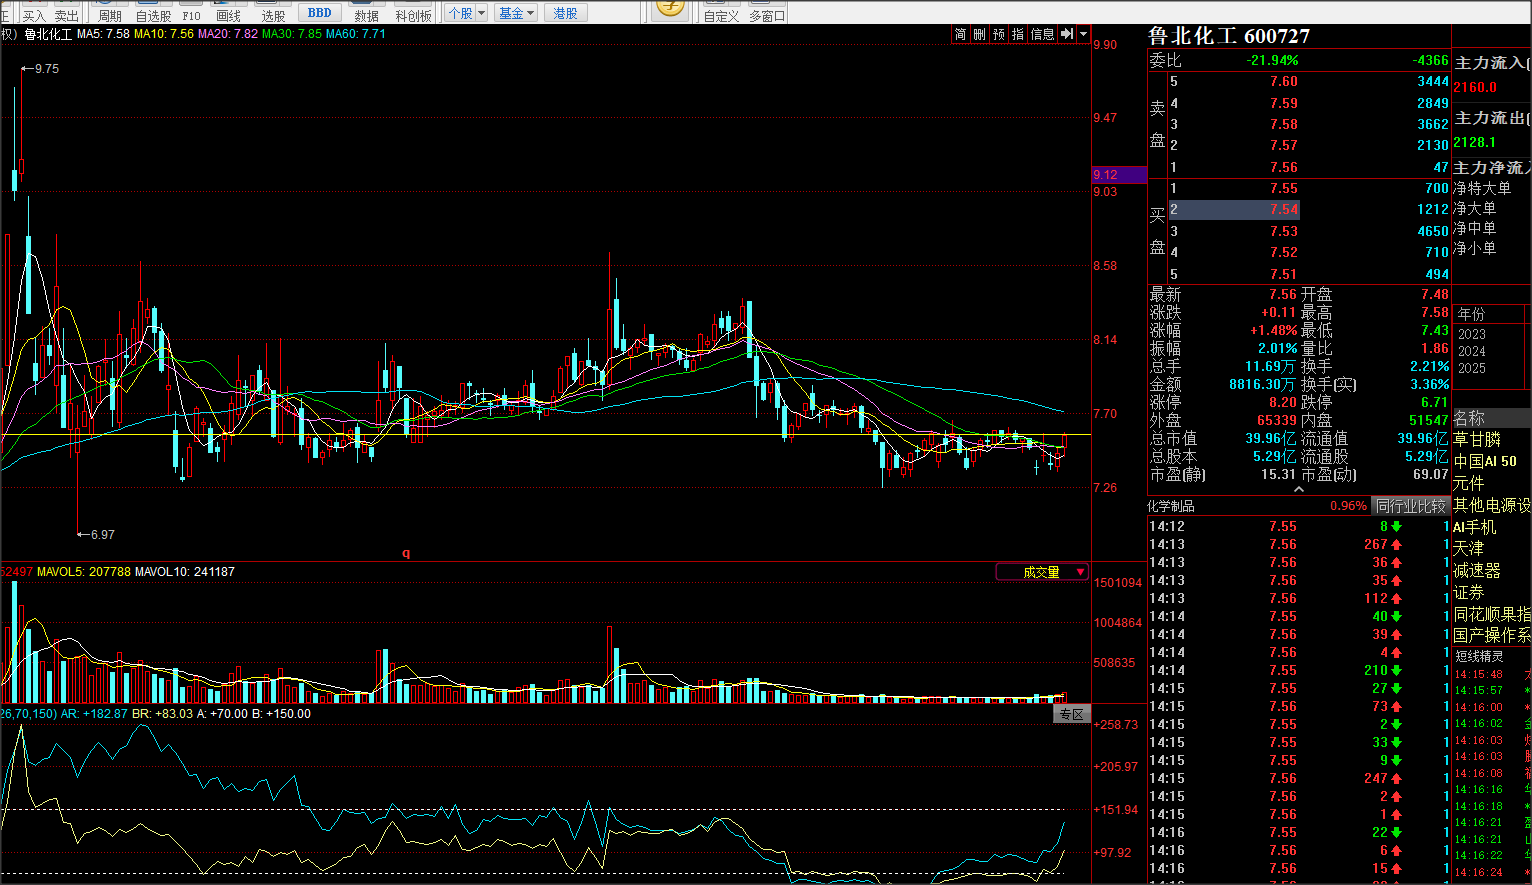The height and width of the screenshot is (885, 1532).
Task: Click the 换手 2.21% value
Action: click(x=1429, y=367)
